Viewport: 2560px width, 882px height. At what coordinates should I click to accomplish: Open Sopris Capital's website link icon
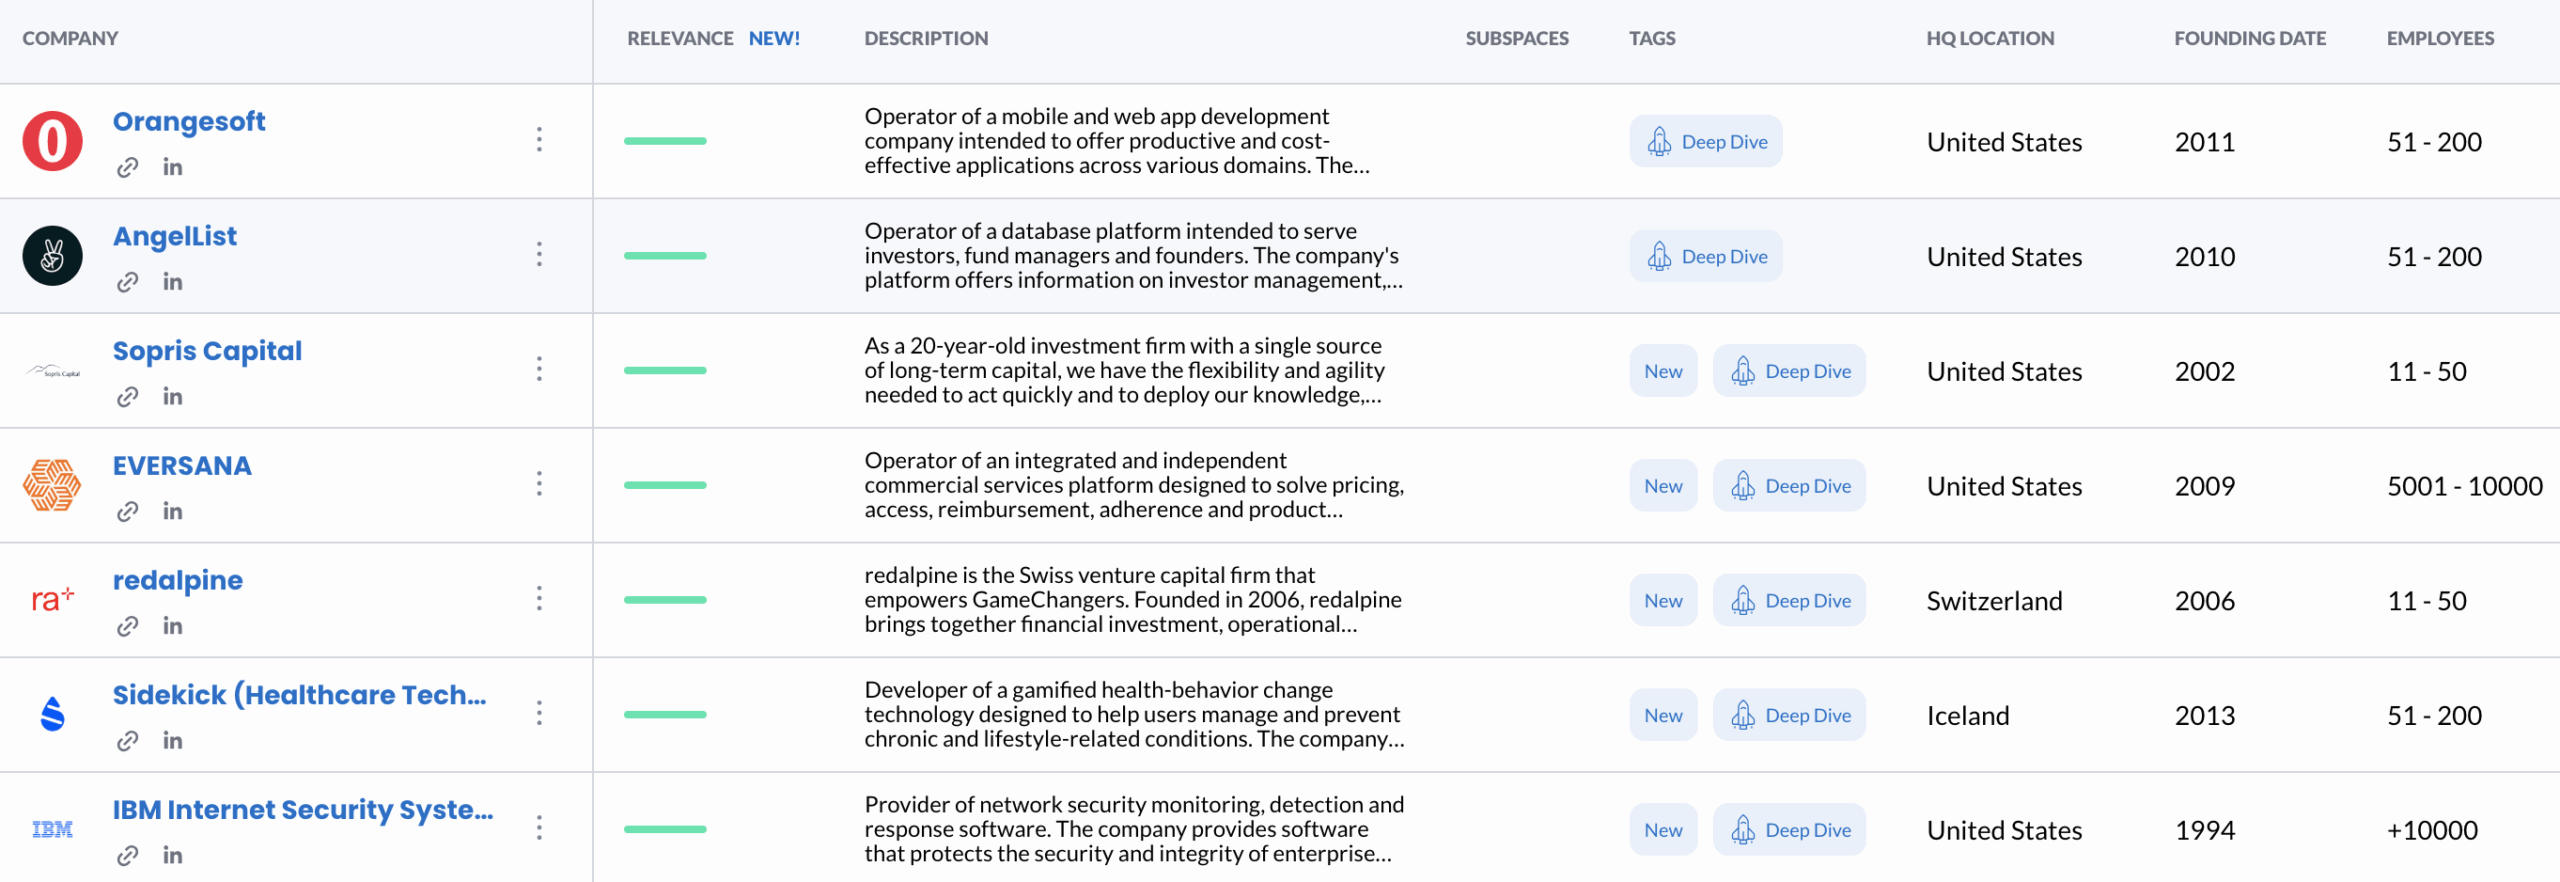127,397
